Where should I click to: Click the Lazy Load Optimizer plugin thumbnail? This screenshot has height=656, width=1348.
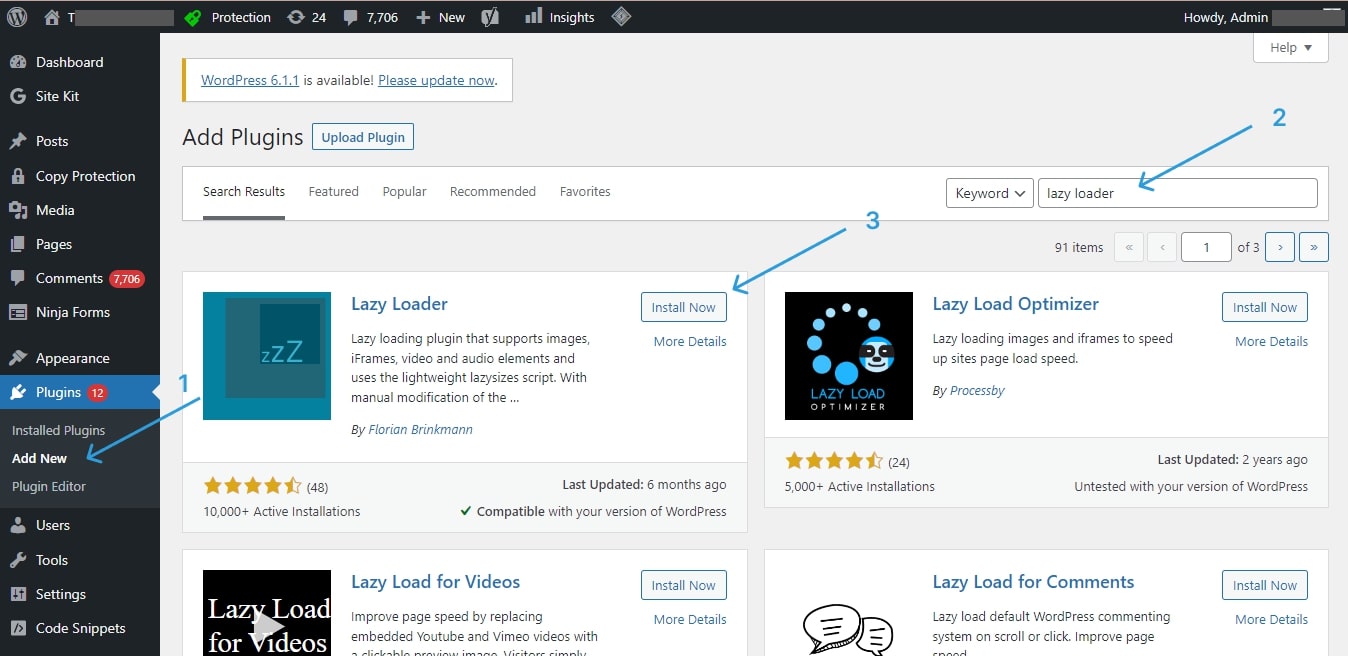click(848, 355)
